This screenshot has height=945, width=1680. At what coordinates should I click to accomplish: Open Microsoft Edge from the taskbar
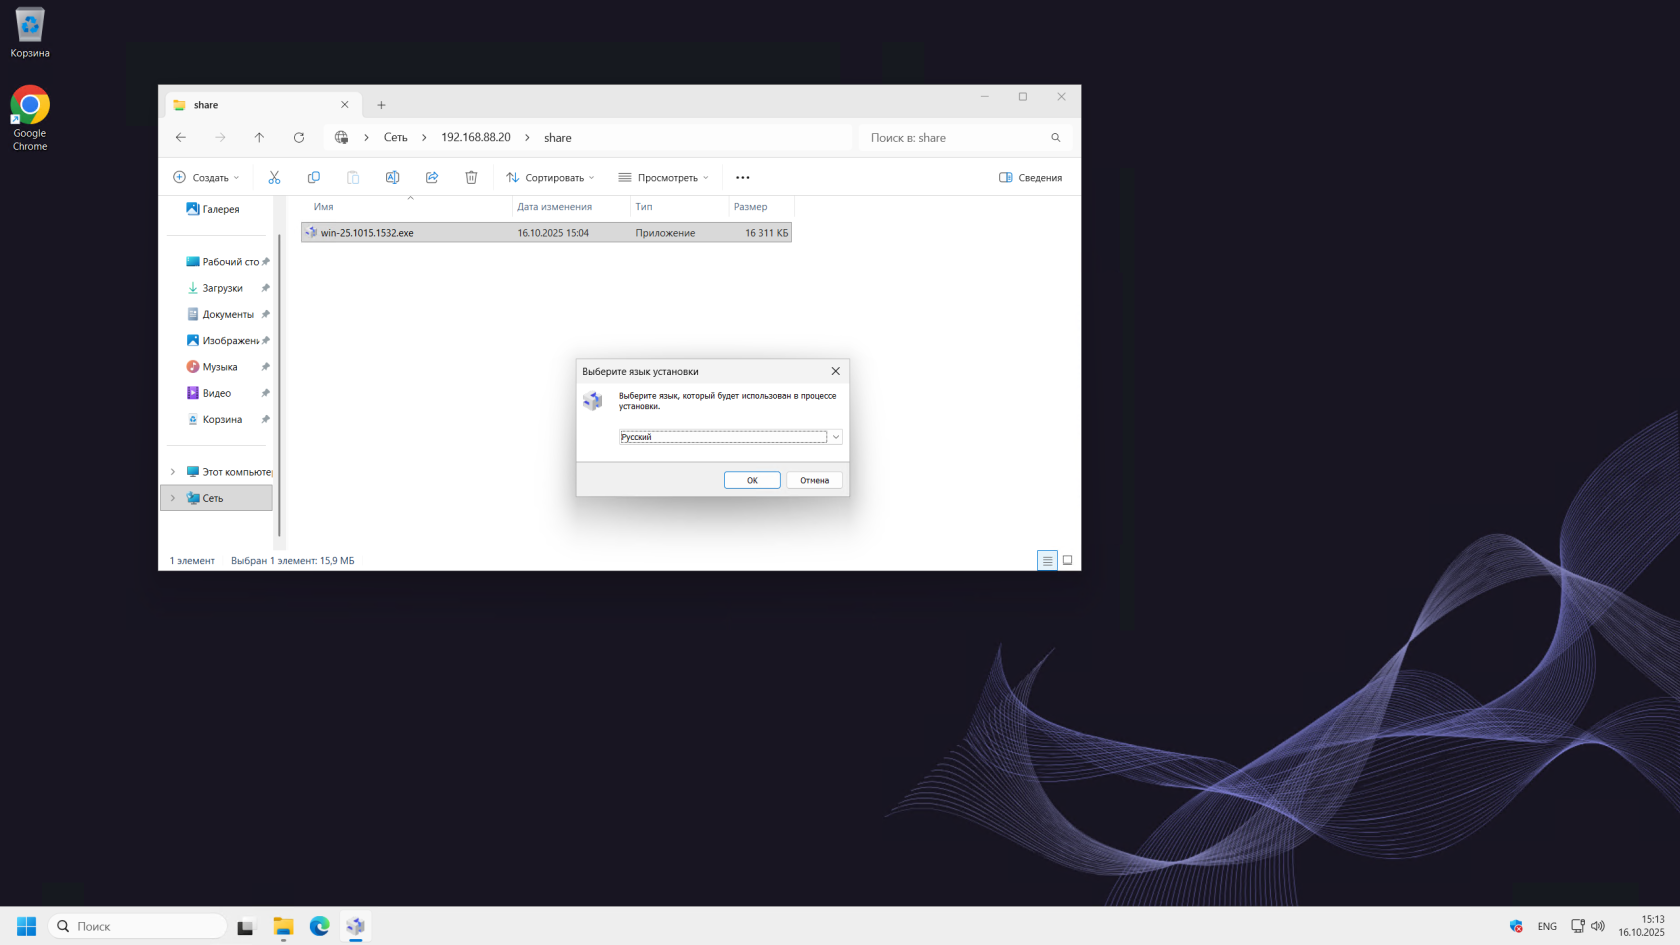319,926
